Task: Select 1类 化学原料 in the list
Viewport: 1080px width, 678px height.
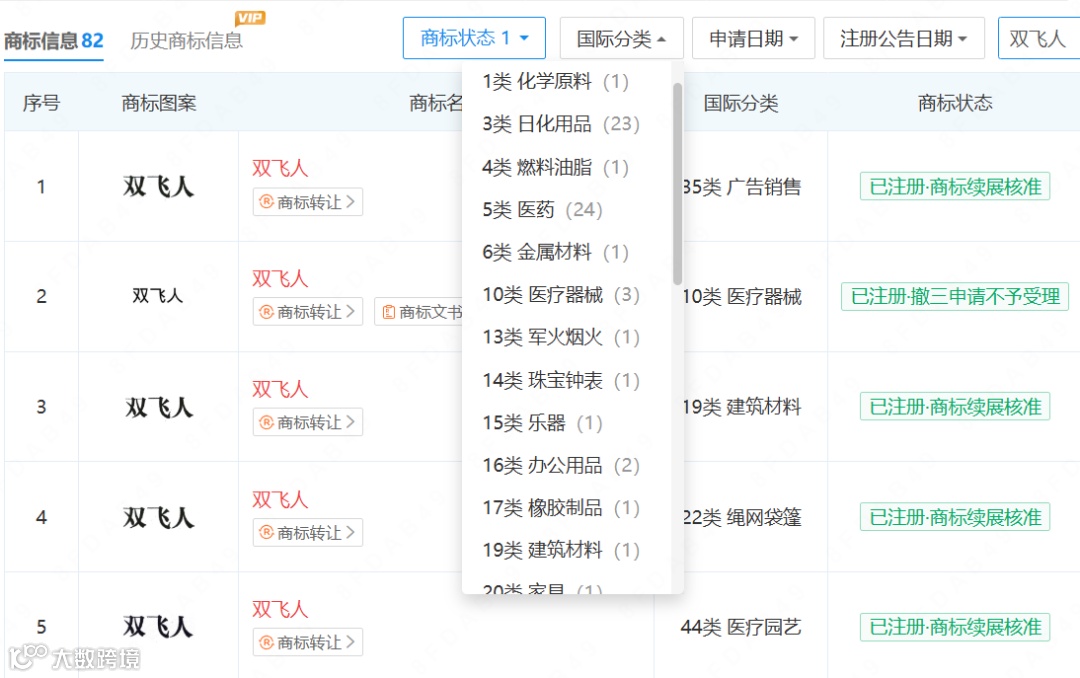Action: 556,81
